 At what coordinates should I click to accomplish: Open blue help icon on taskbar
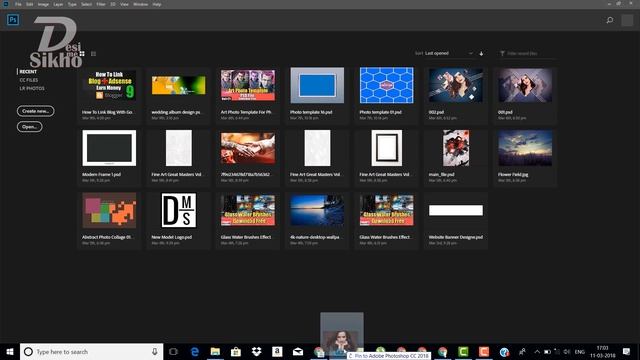pos(504,351)
